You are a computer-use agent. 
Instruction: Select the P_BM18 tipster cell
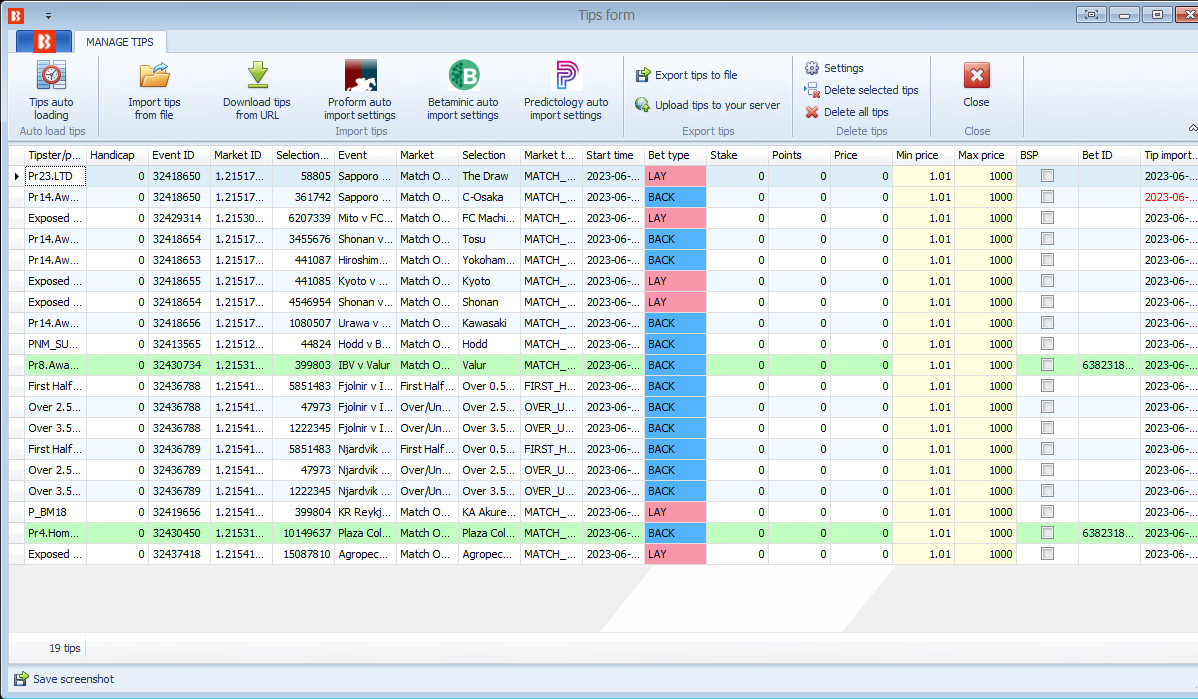coord(55,513)
